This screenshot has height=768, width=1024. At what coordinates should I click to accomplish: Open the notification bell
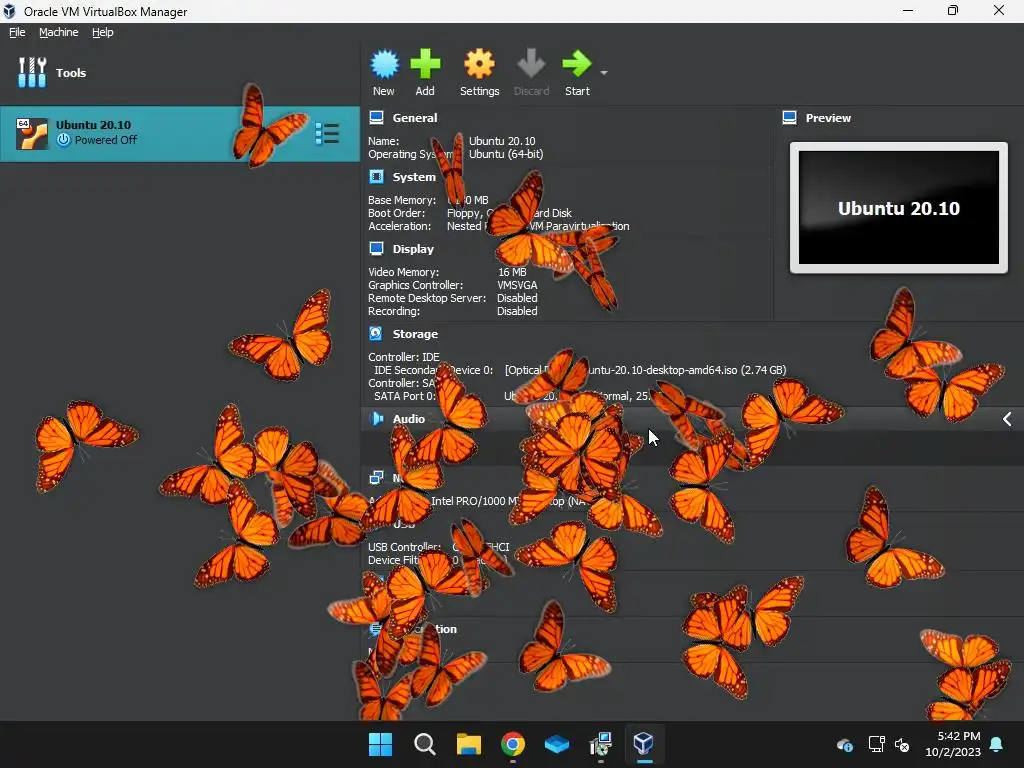[x=997, y=744]
